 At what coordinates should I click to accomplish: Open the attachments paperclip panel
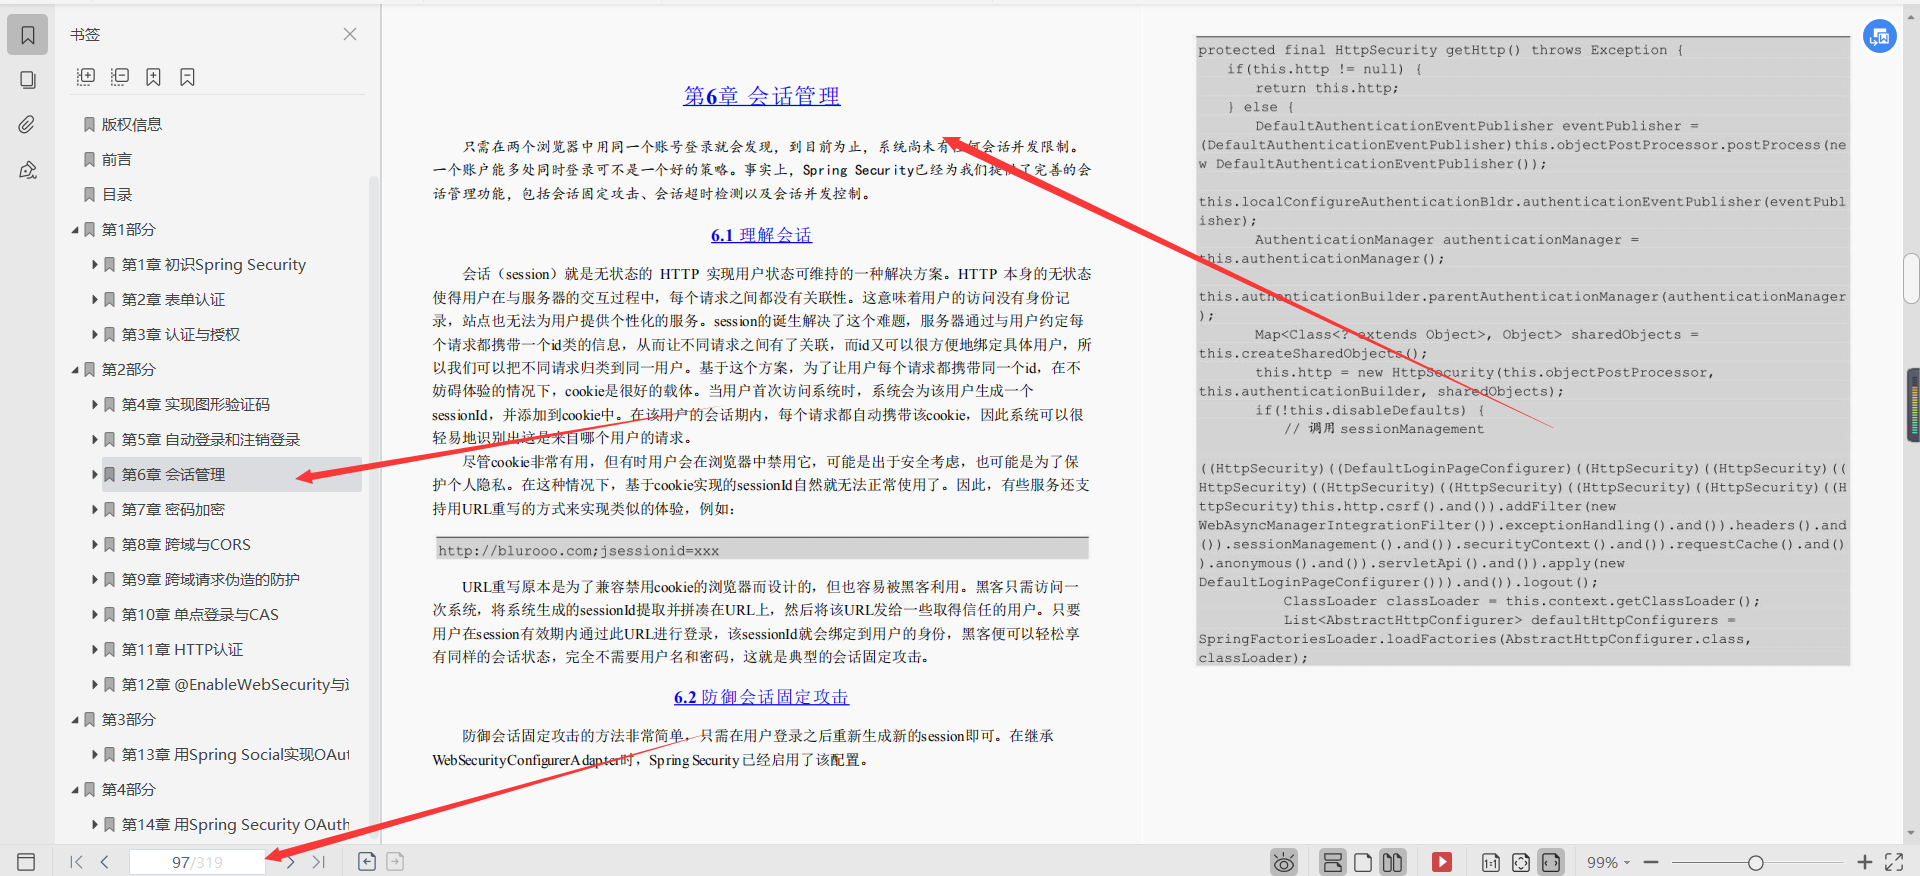(28, 124)
